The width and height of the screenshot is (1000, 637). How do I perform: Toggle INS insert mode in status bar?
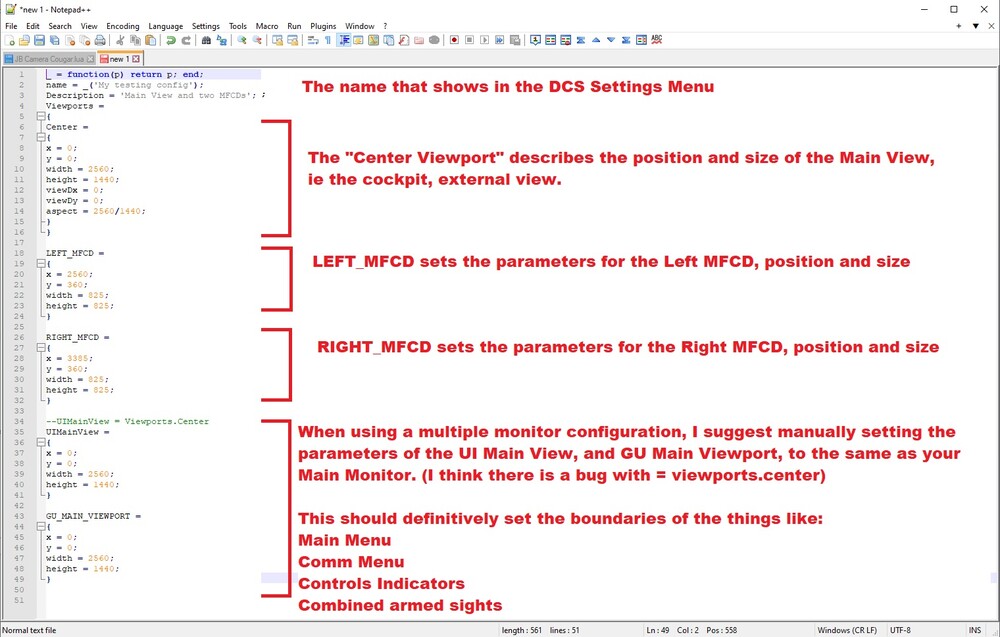tap(975, 630)
